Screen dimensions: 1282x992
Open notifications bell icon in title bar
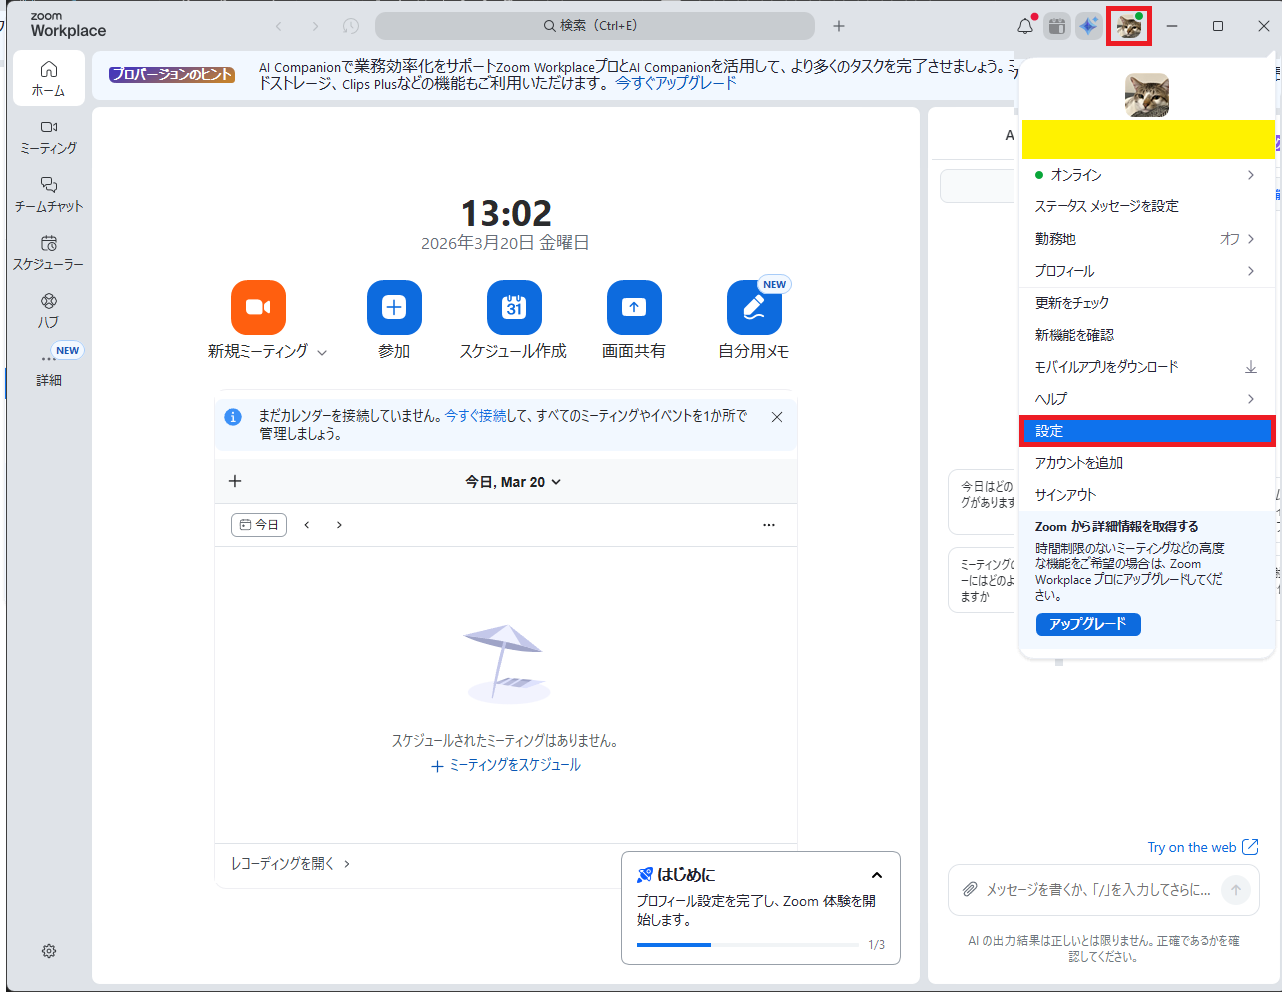click(x=1025, y=26)
